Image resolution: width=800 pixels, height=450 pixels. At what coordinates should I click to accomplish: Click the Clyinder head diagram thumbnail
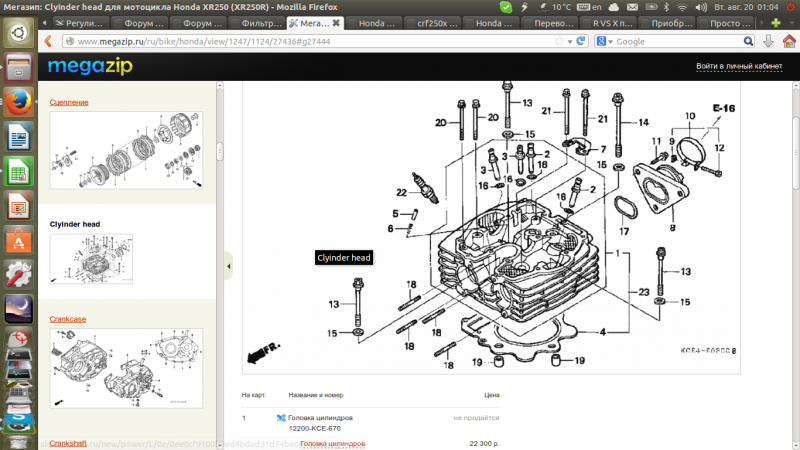click(x=91, y=259)
